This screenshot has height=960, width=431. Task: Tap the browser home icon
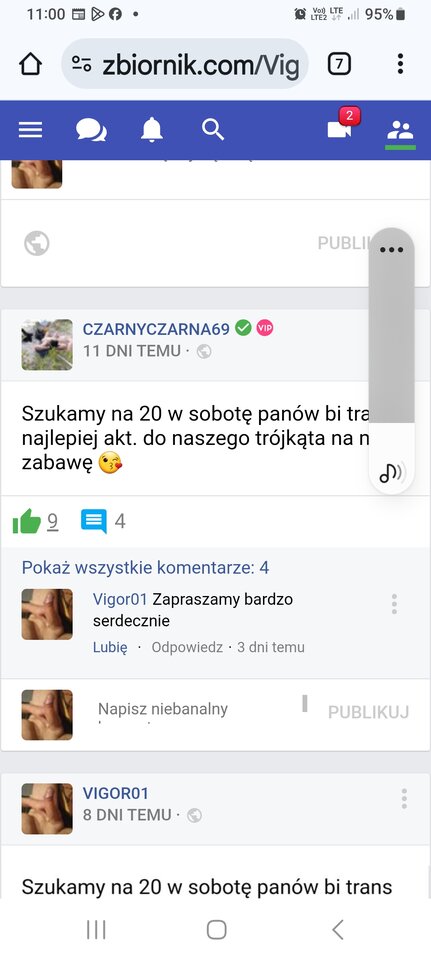pos(31,64)
